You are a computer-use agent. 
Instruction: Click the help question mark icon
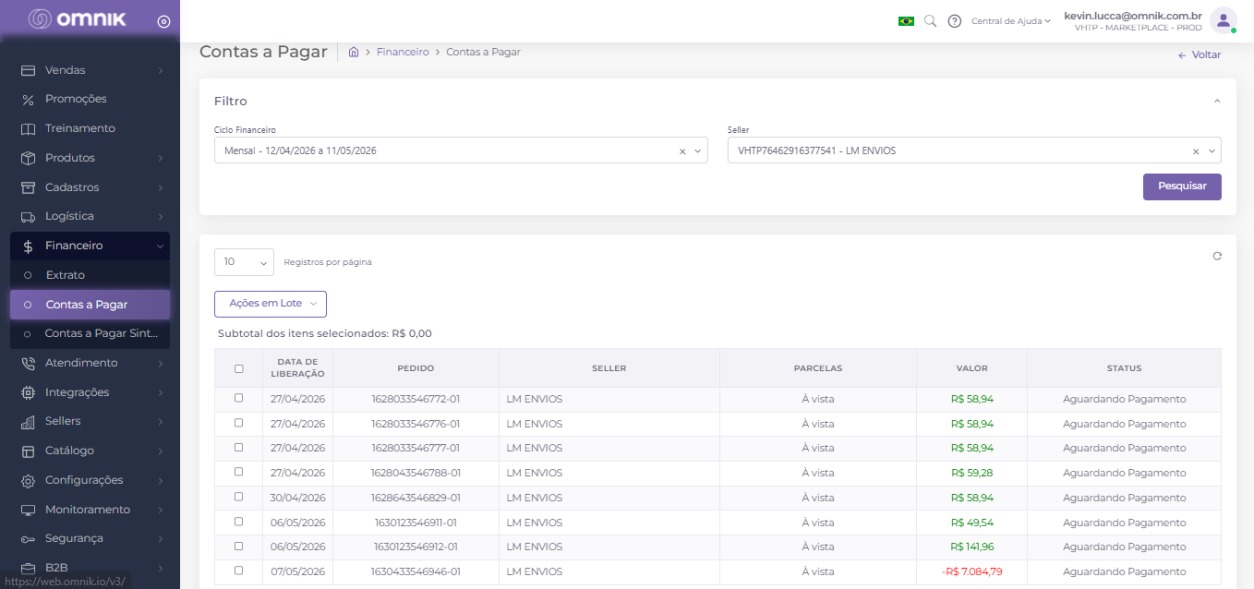point(954,21)
